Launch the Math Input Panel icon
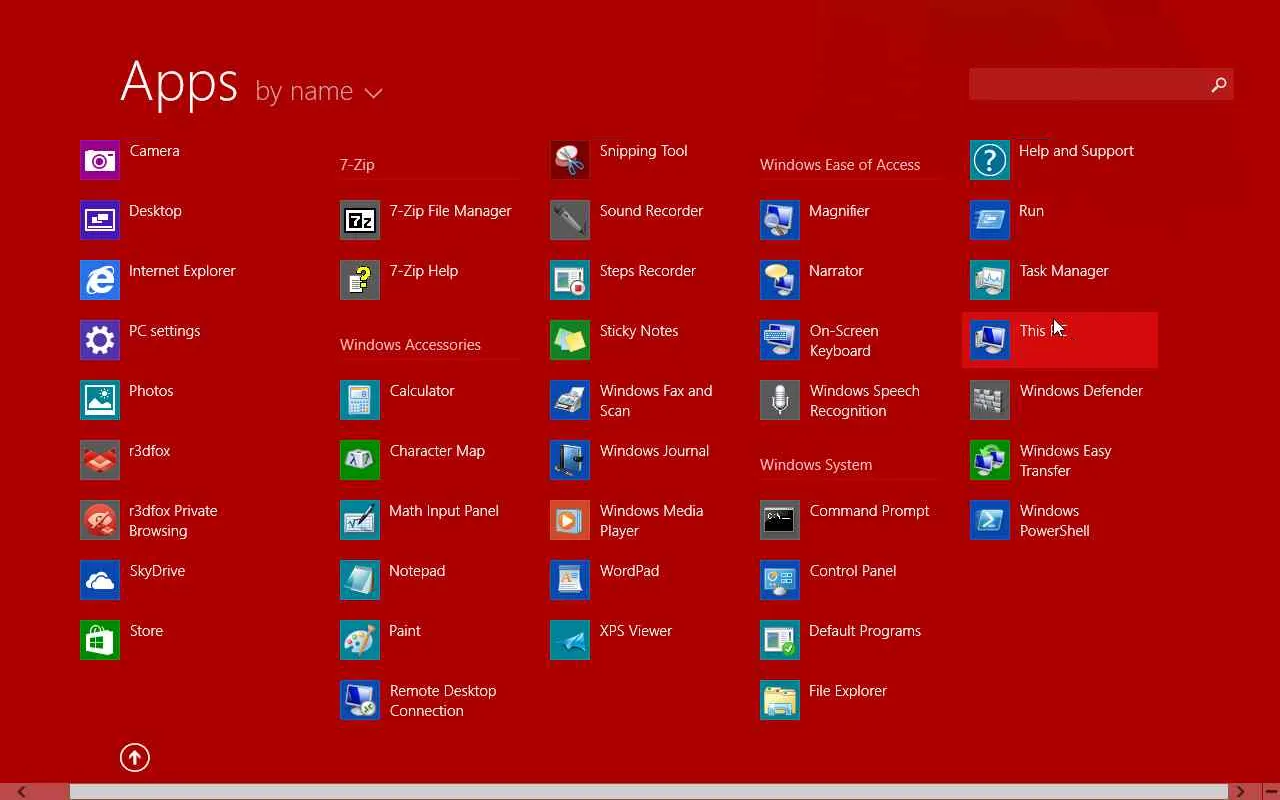Screen dimensions: 1280x800 pyautogui.click(x=360, y=520)
